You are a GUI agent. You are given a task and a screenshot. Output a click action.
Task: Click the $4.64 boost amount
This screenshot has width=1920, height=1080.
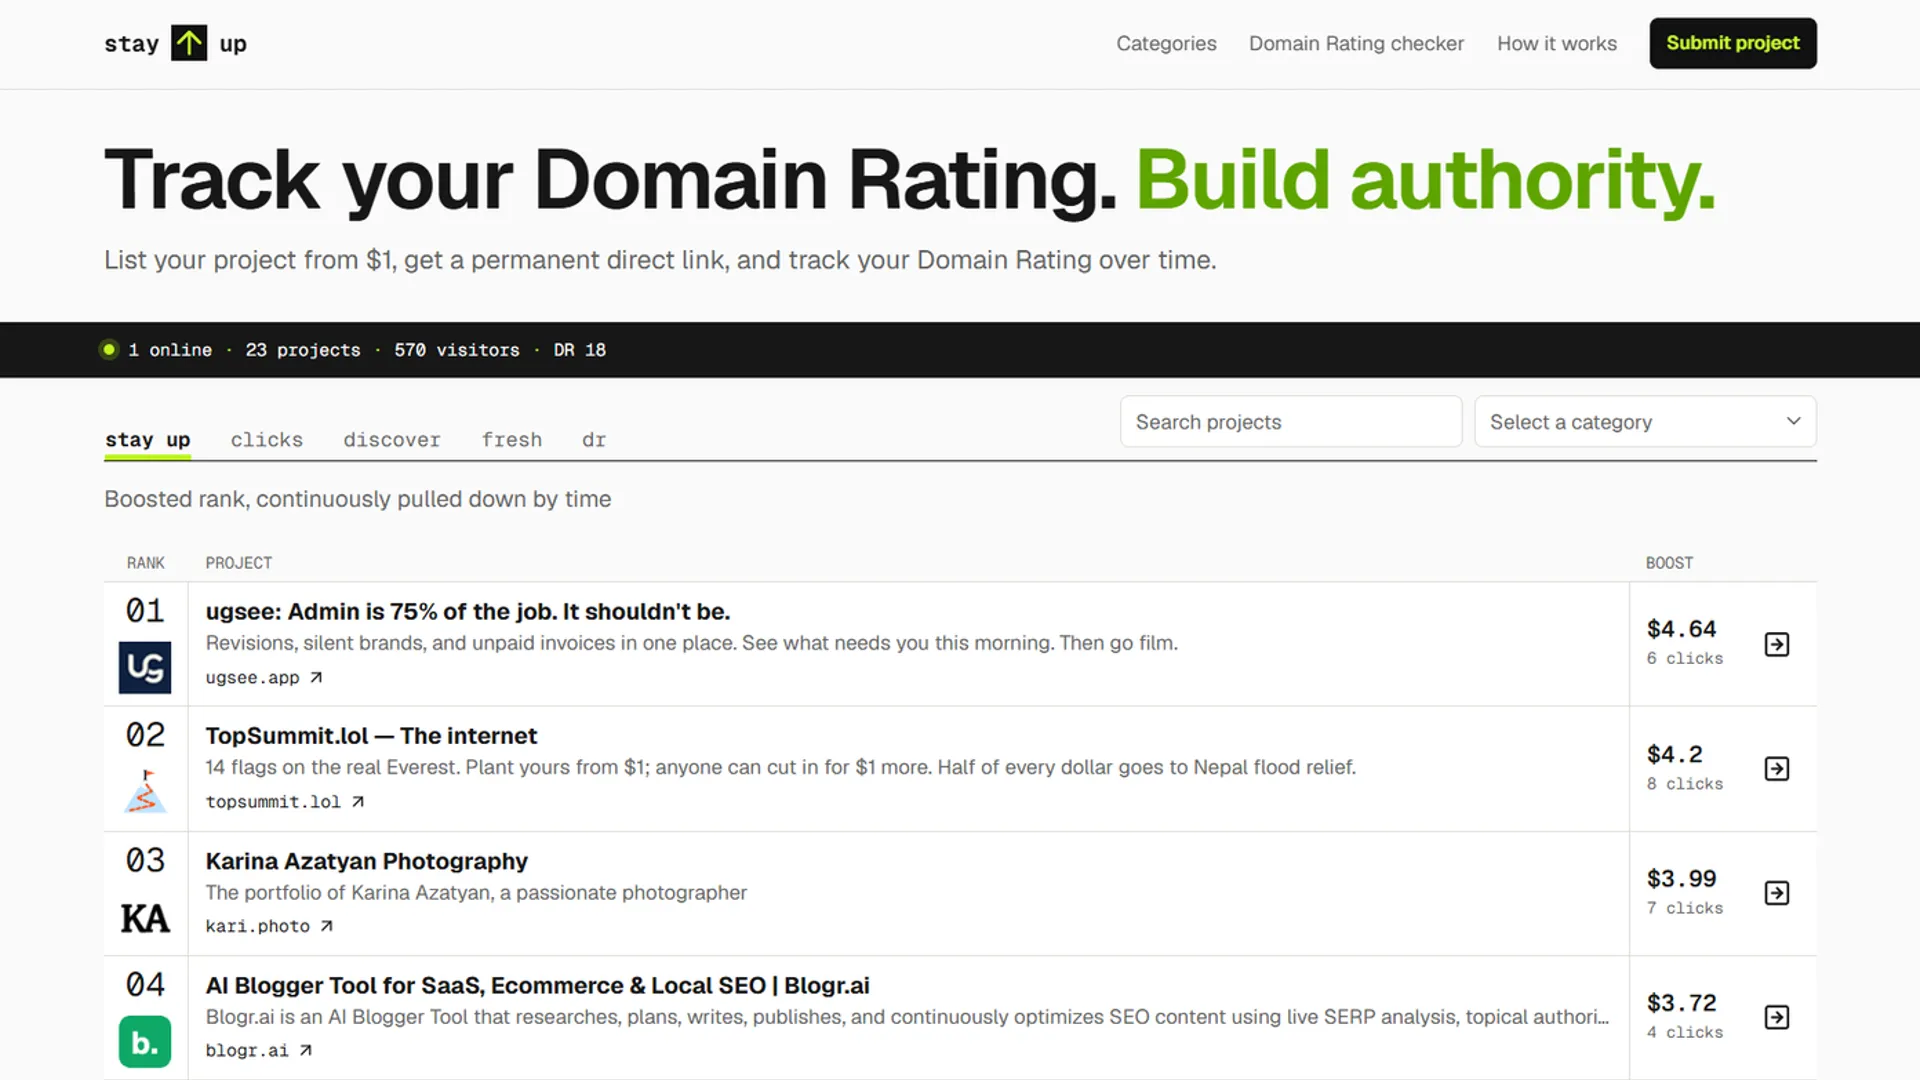pos(1681,629)
